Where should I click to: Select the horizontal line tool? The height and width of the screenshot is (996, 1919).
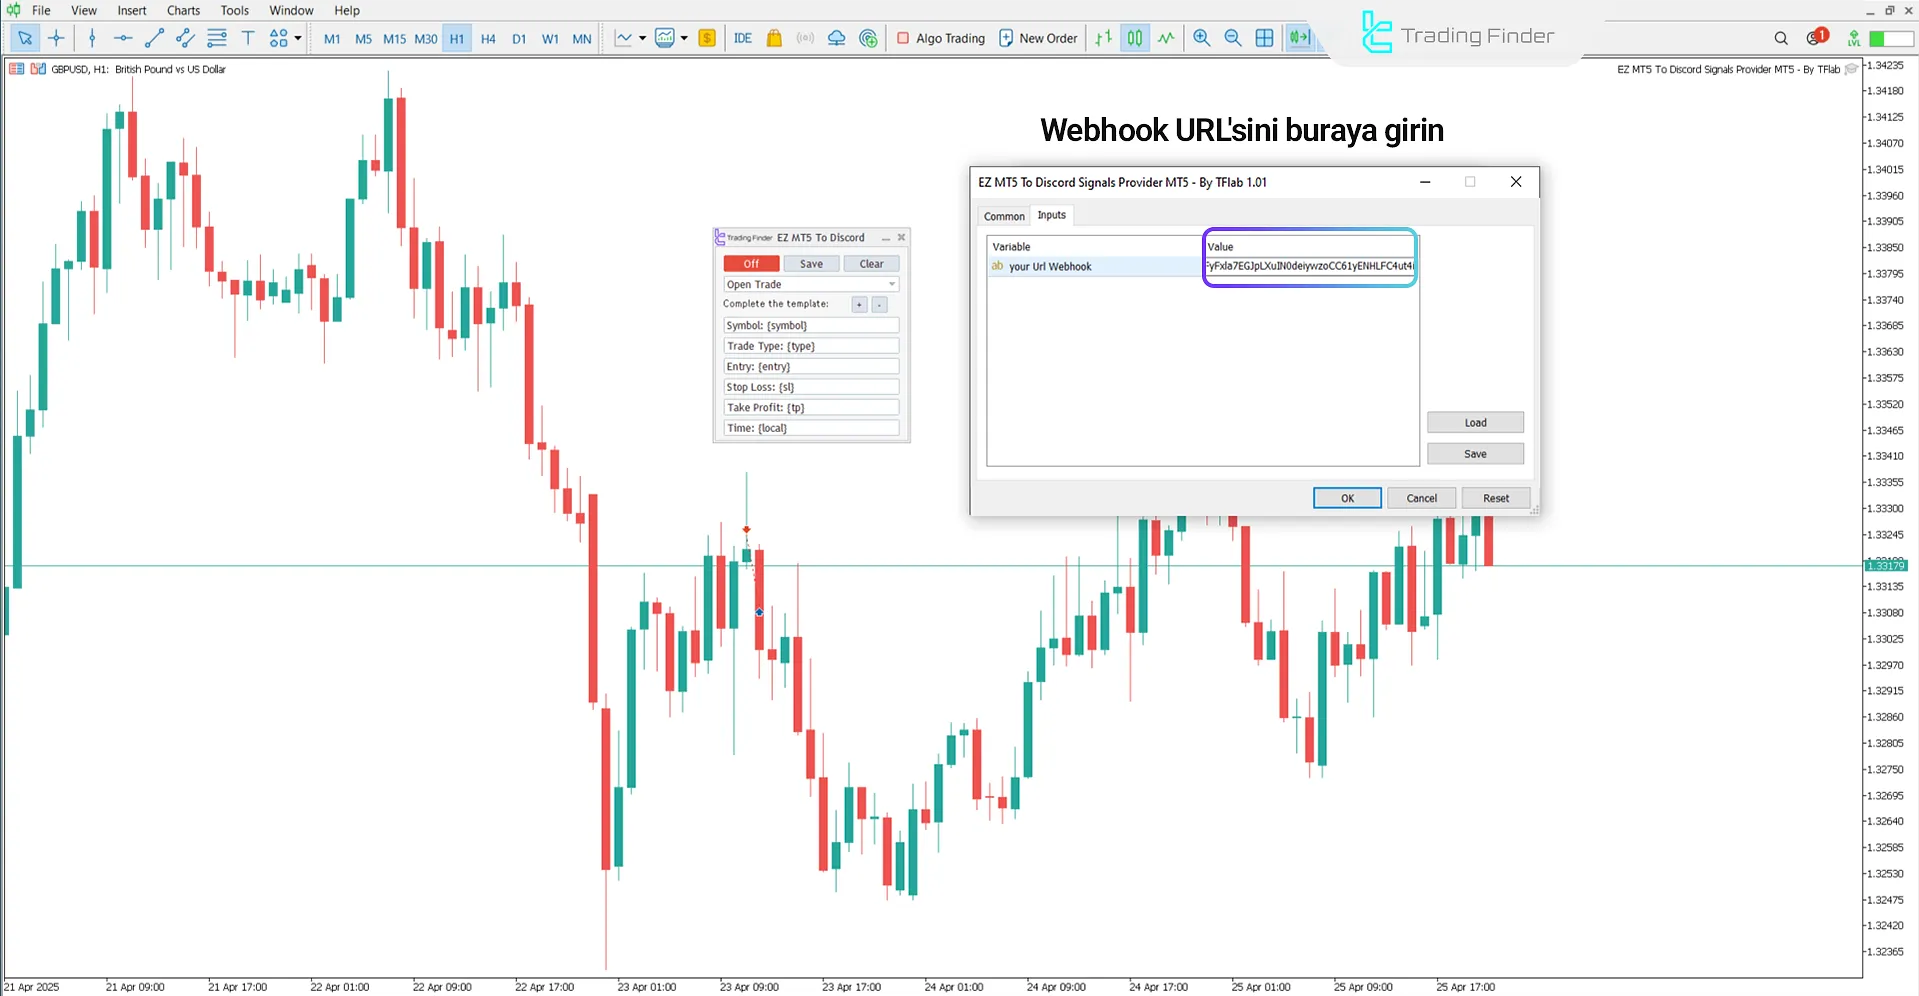pyautogui.click(x=123, y=38)
